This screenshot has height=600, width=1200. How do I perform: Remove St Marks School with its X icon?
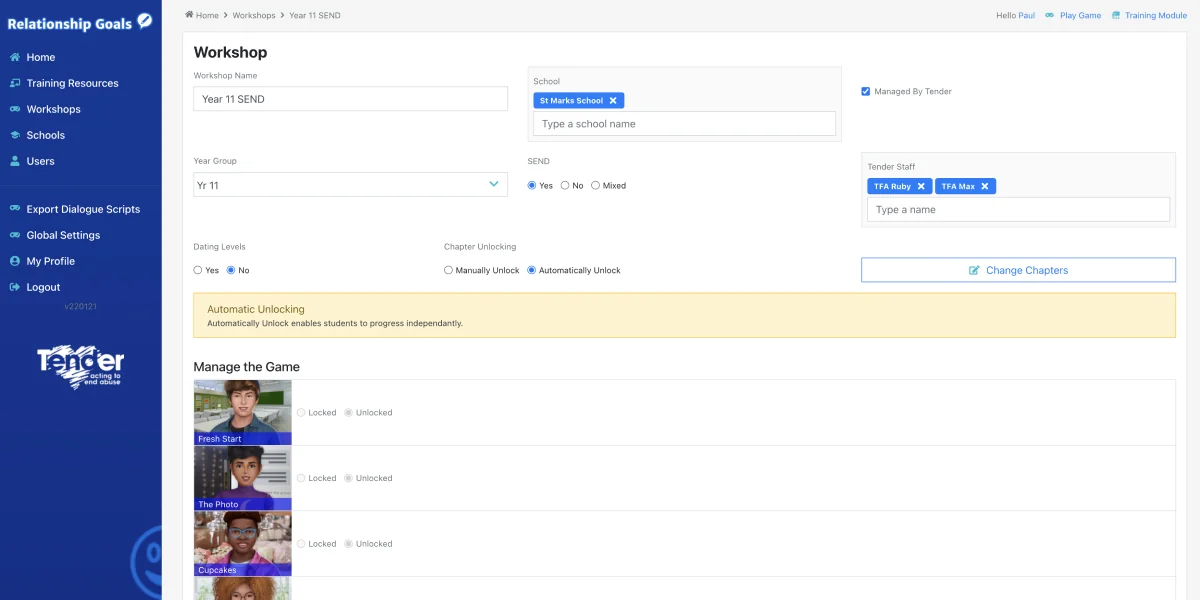click(x=612, y=100)
